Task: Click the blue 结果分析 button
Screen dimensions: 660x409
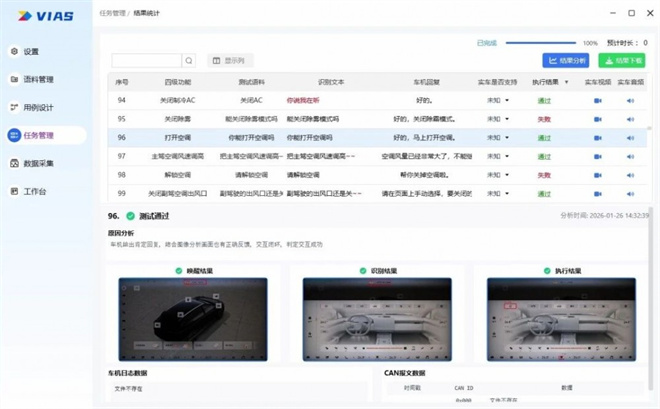Action: point(566,61)
